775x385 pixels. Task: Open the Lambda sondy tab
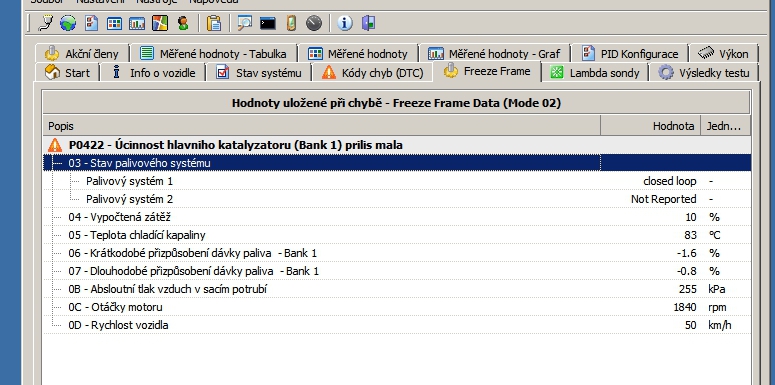click(595, 73)
